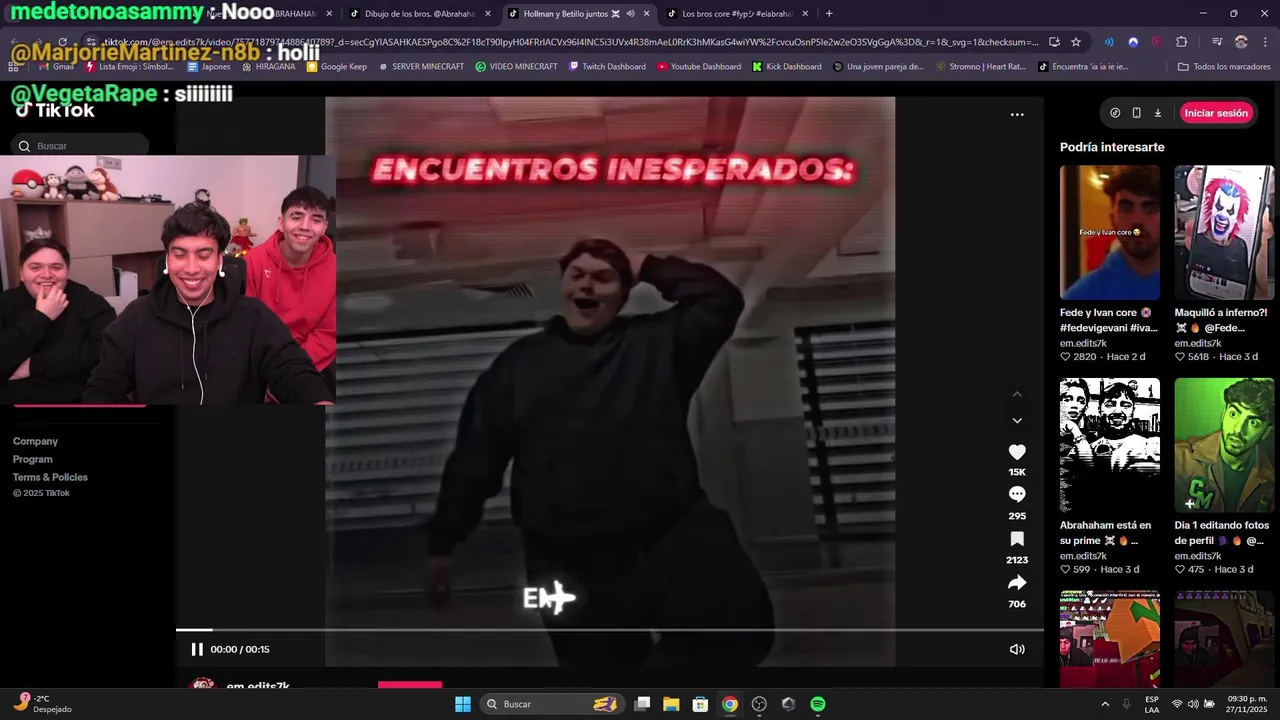Mute the tab via its speaker icon
The width and height of the screenshot is (1280, 720).
630,14
